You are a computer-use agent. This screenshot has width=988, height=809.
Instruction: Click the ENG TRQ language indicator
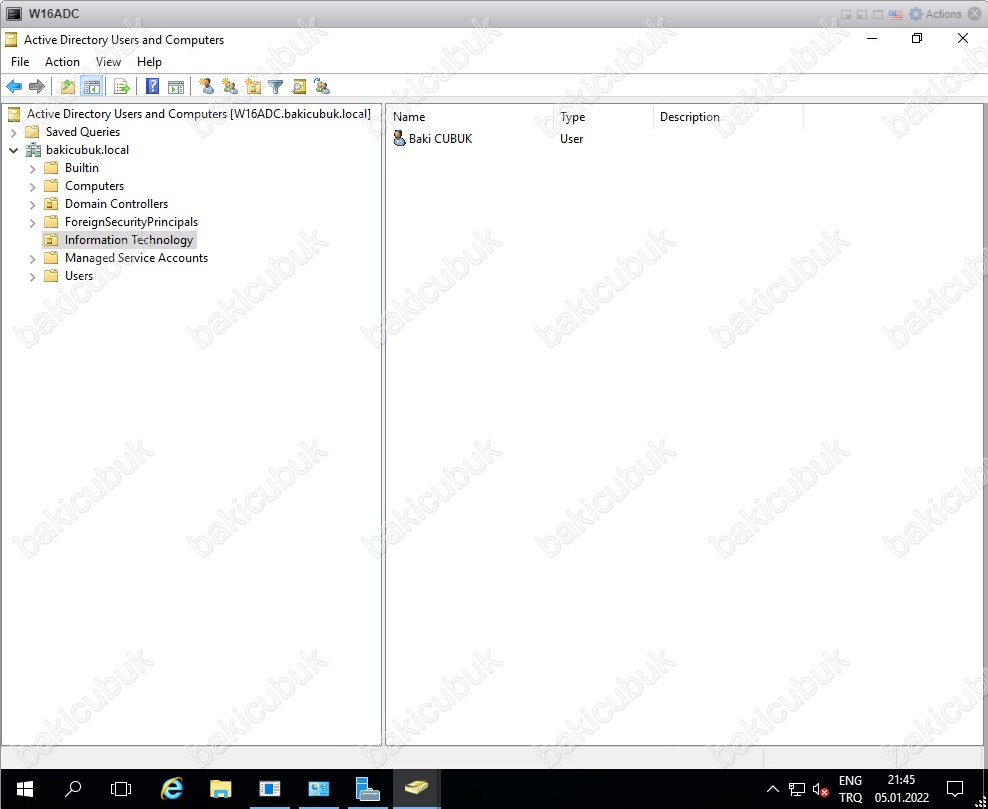[x=850, y=789]
